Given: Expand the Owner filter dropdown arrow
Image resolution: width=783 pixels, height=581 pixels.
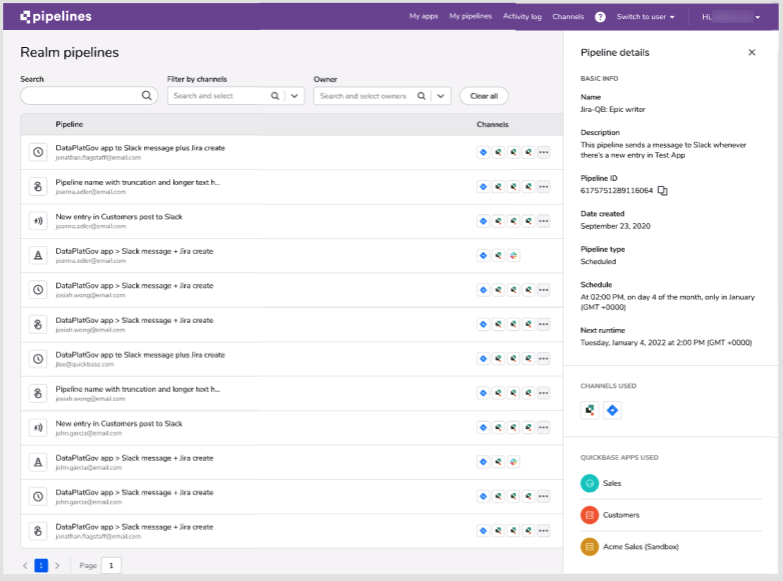Looking at the screenshot, I should click(441, 96).
